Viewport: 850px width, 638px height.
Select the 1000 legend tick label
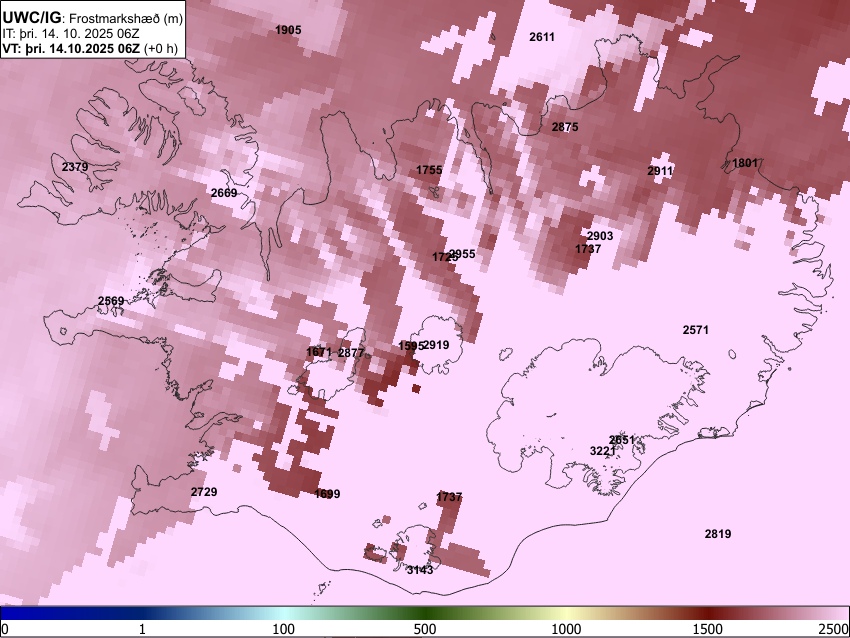tap(566, 629)
